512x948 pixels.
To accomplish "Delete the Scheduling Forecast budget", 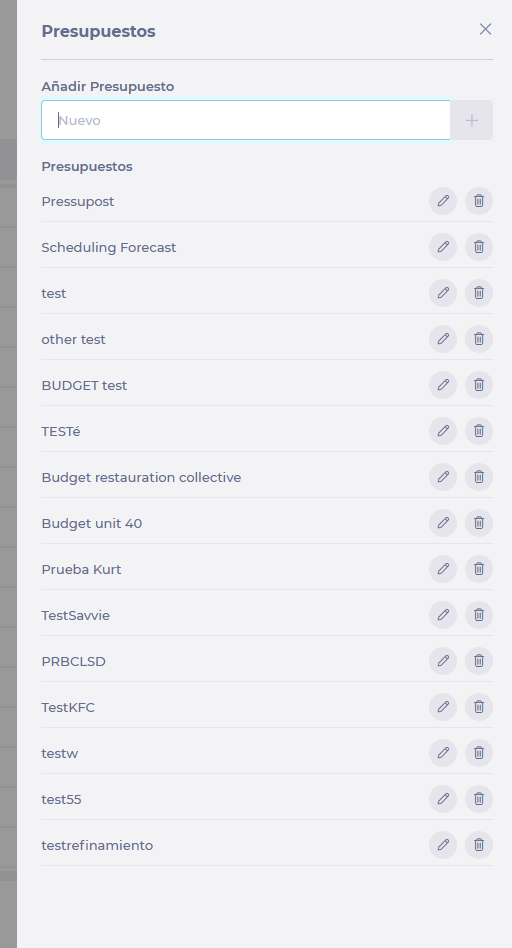I will [479, 247].
